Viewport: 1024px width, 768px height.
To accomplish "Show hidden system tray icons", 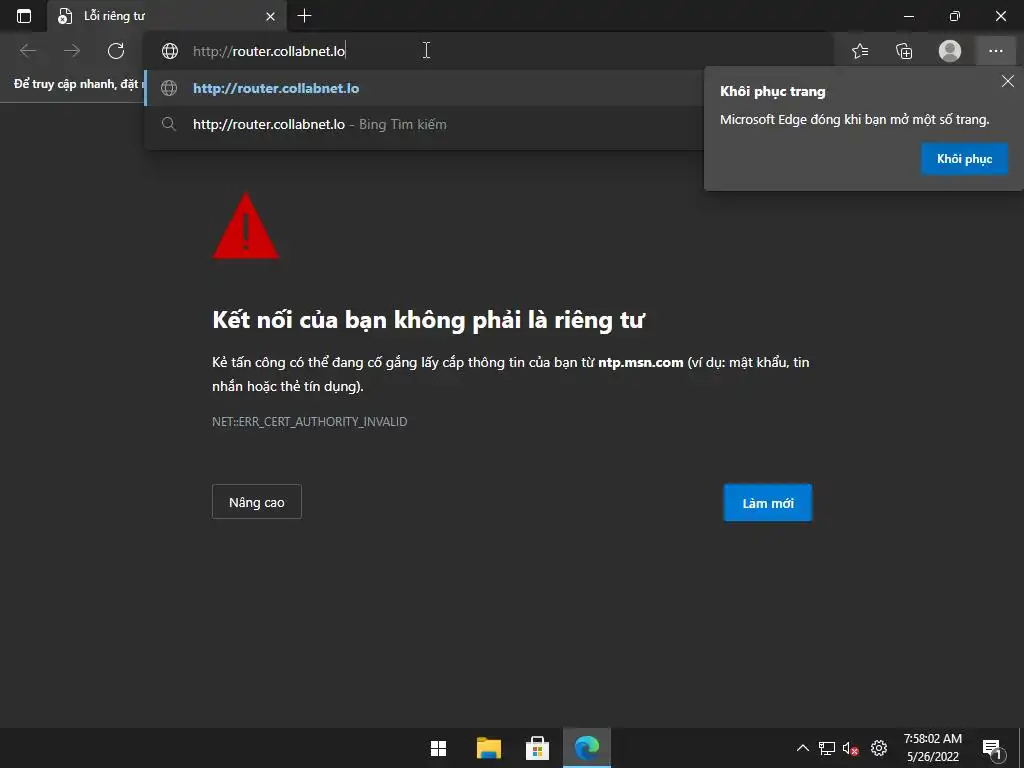I will click(x=803, y=748).
